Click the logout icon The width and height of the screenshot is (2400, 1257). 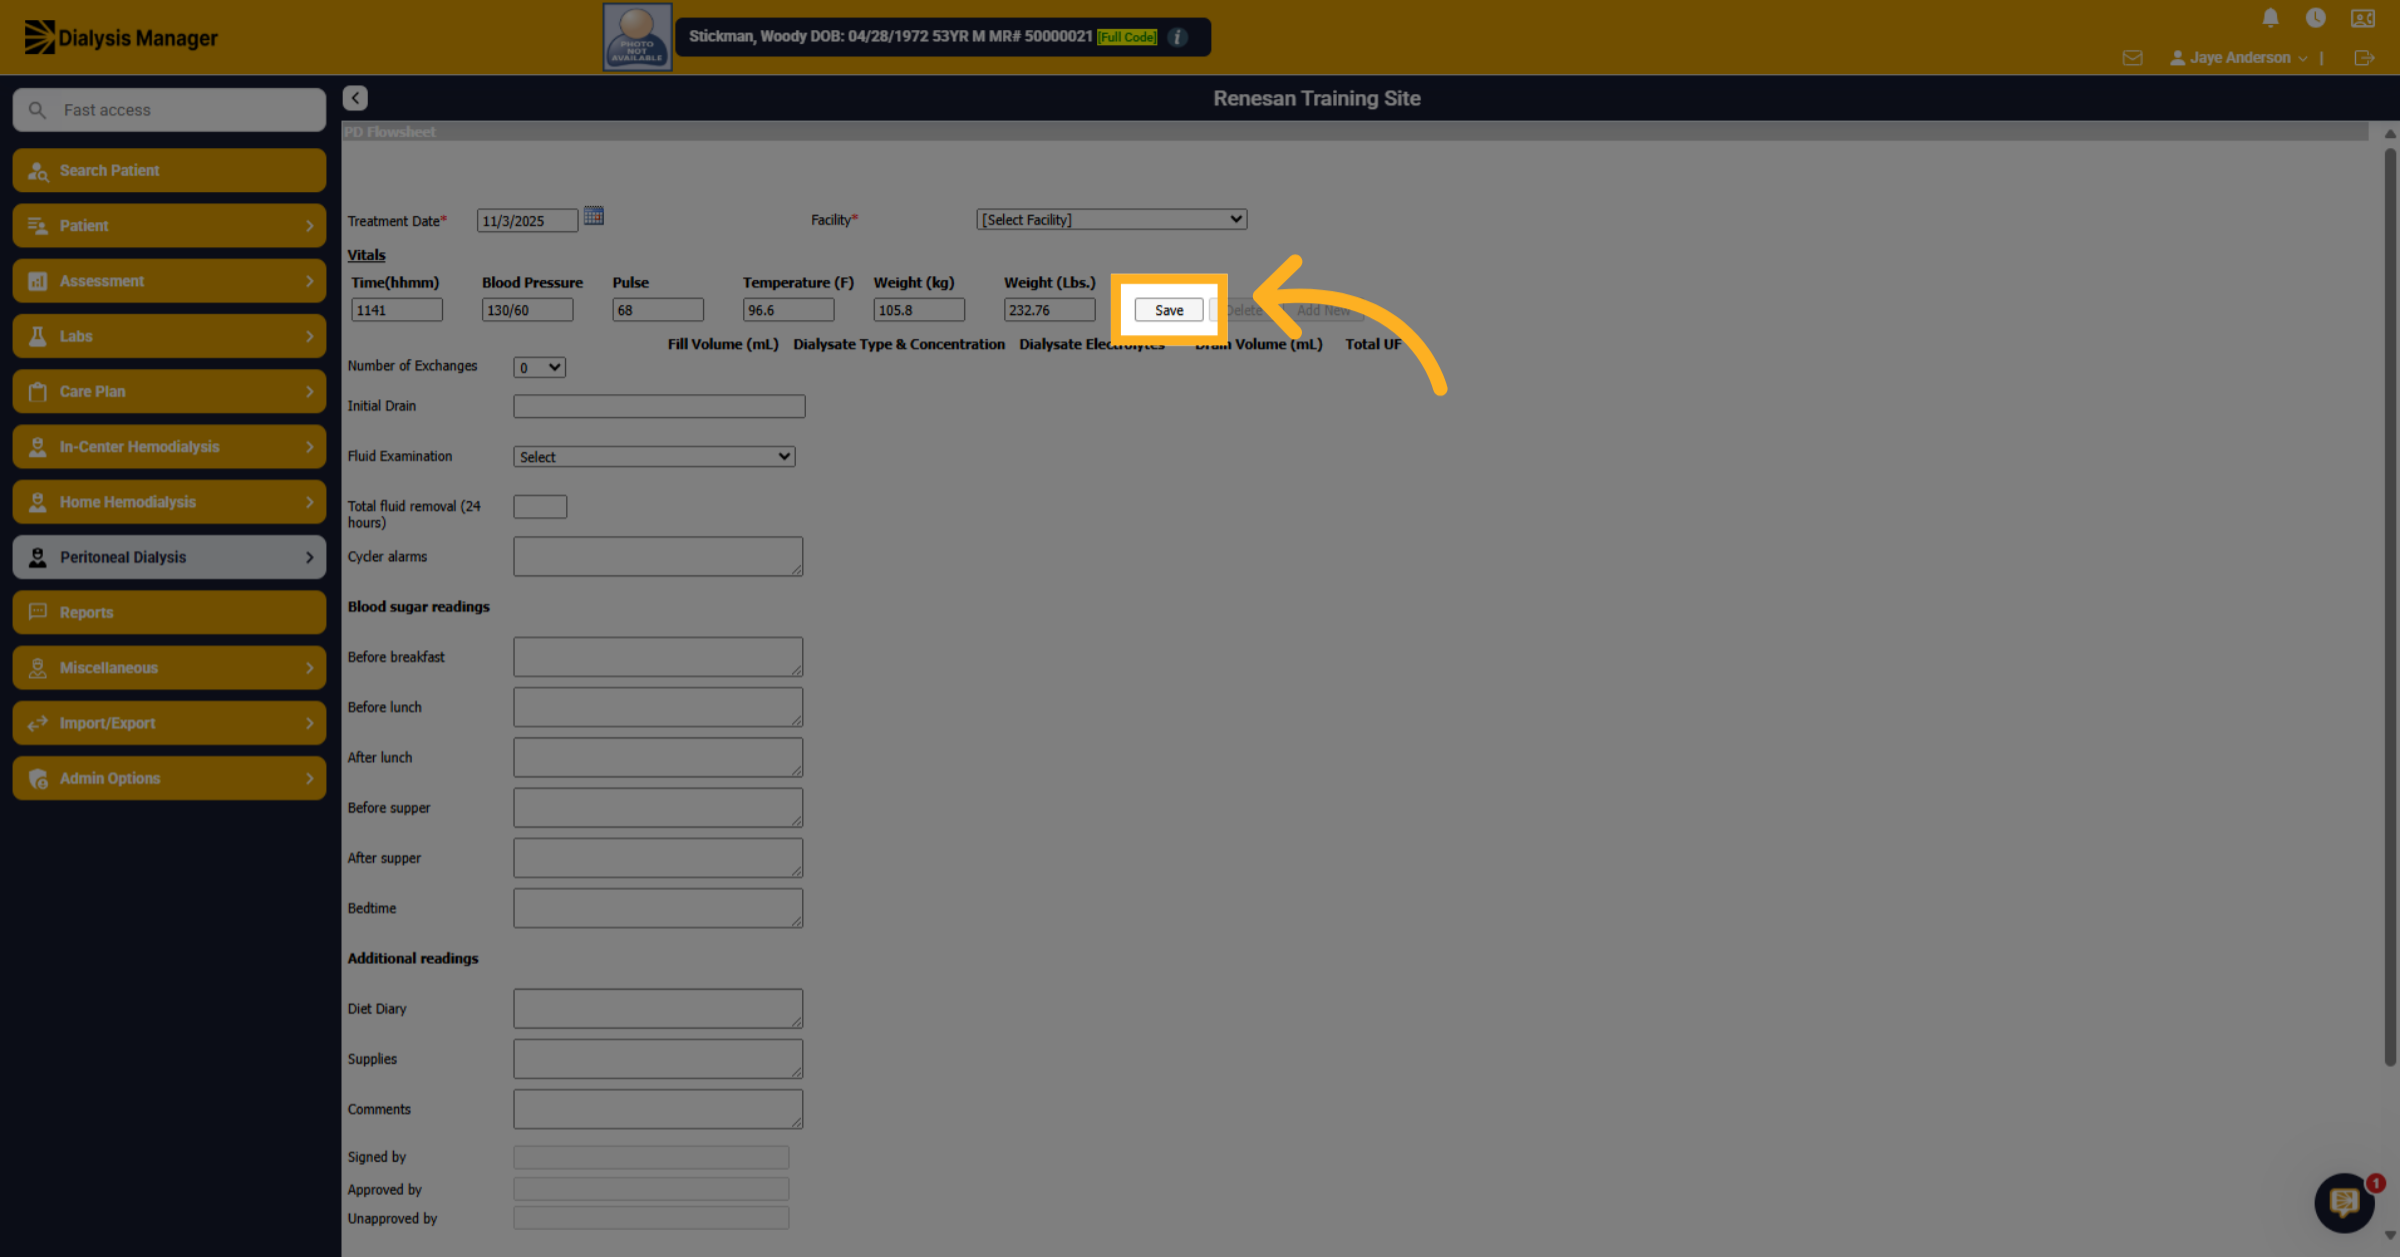[x=2364, y=58]
